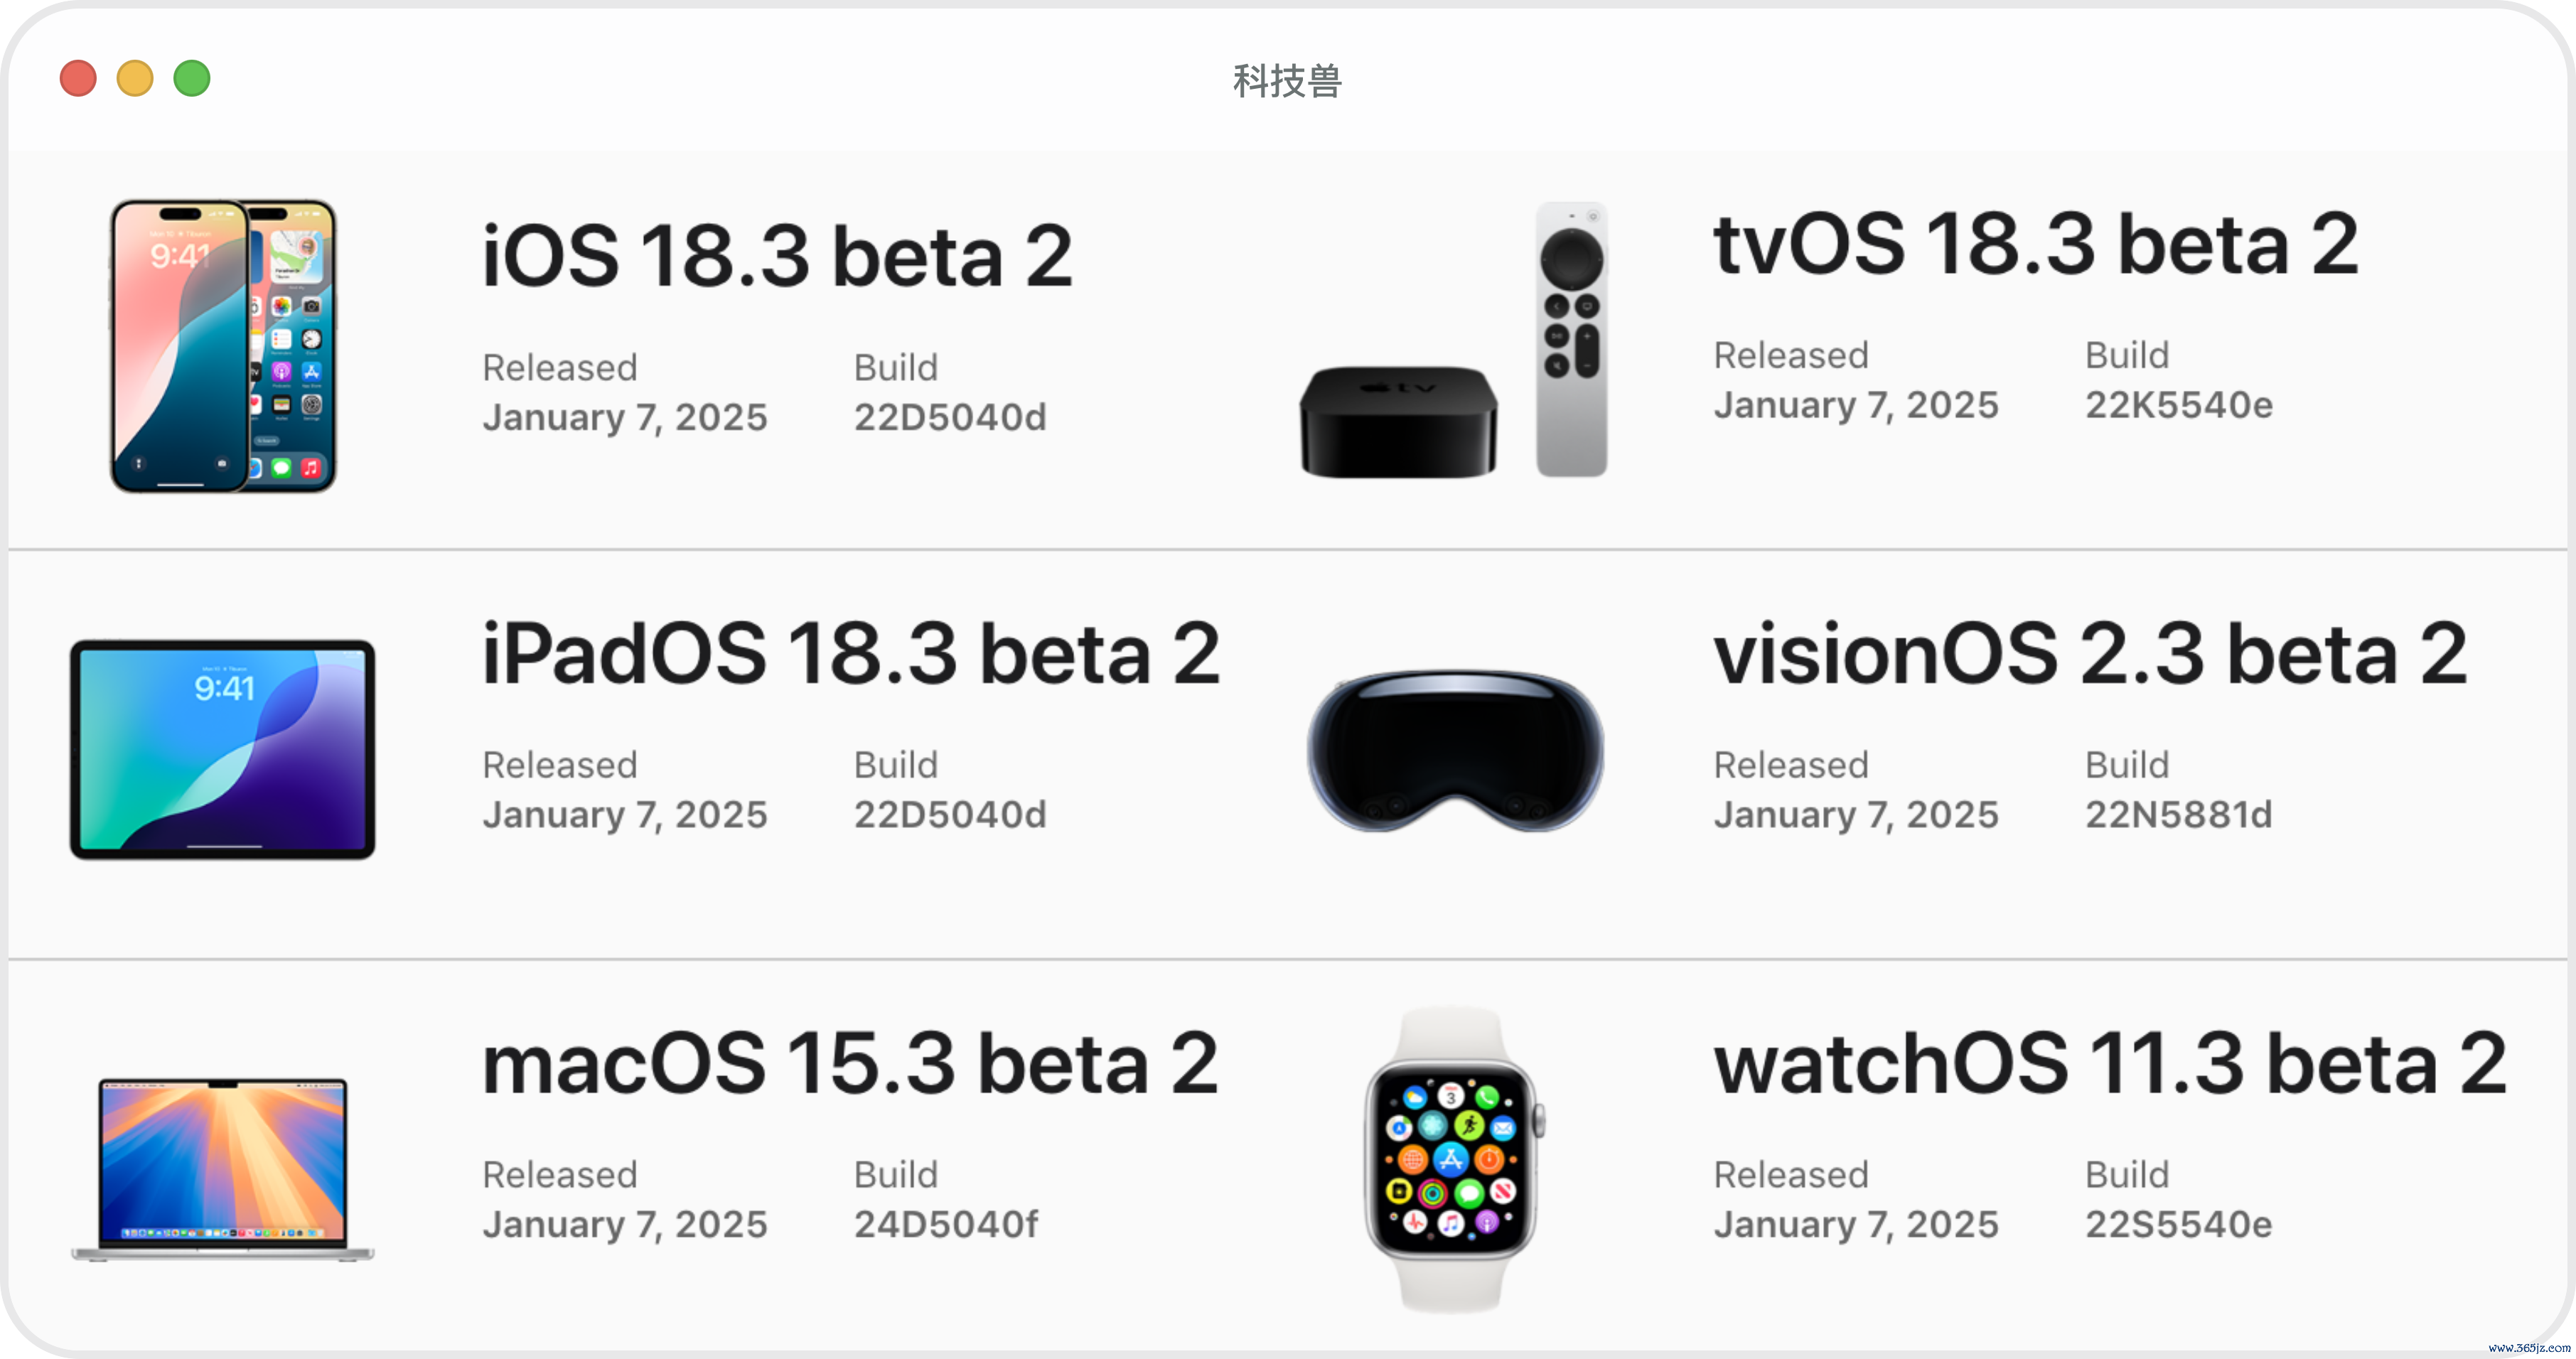Click the green zoom window button
The width and height of the screenshot is (2576, 1359).
click(x=192, y=78)
